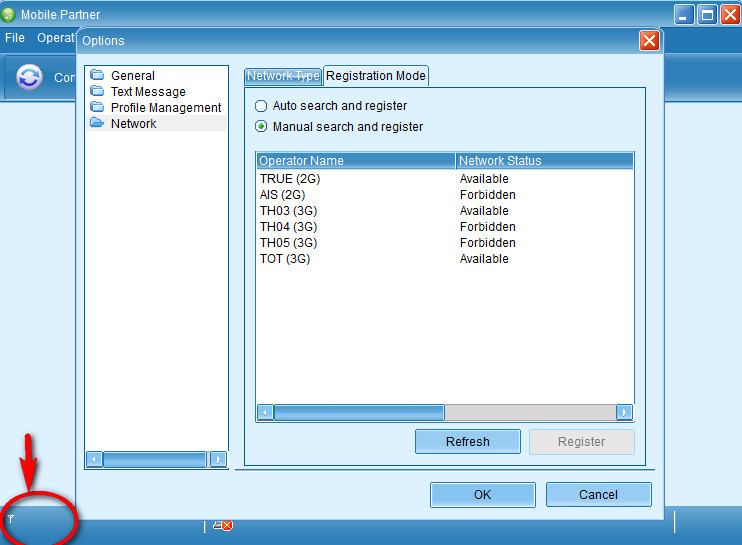Minimize the Mobile Partner window
This screenshot has width=742, height=545.
point(684,15)
